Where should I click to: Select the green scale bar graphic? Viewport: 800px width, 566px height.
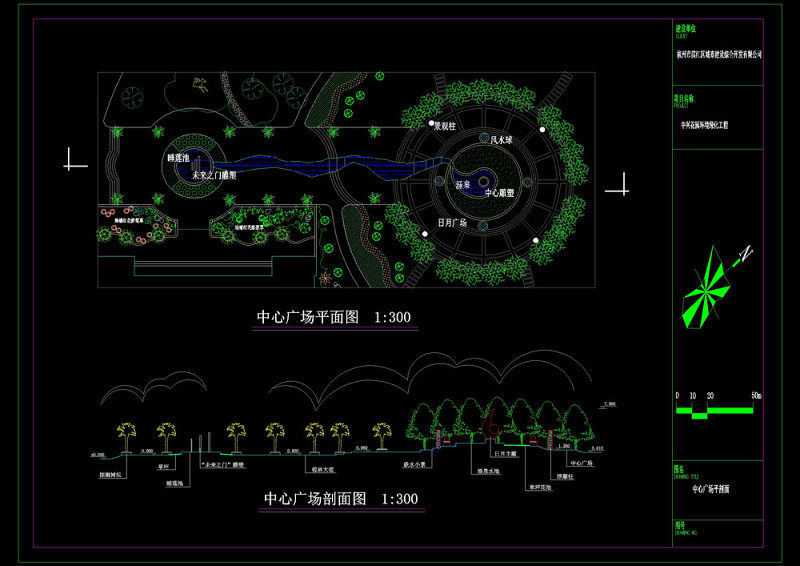click(x=715, y=411)
